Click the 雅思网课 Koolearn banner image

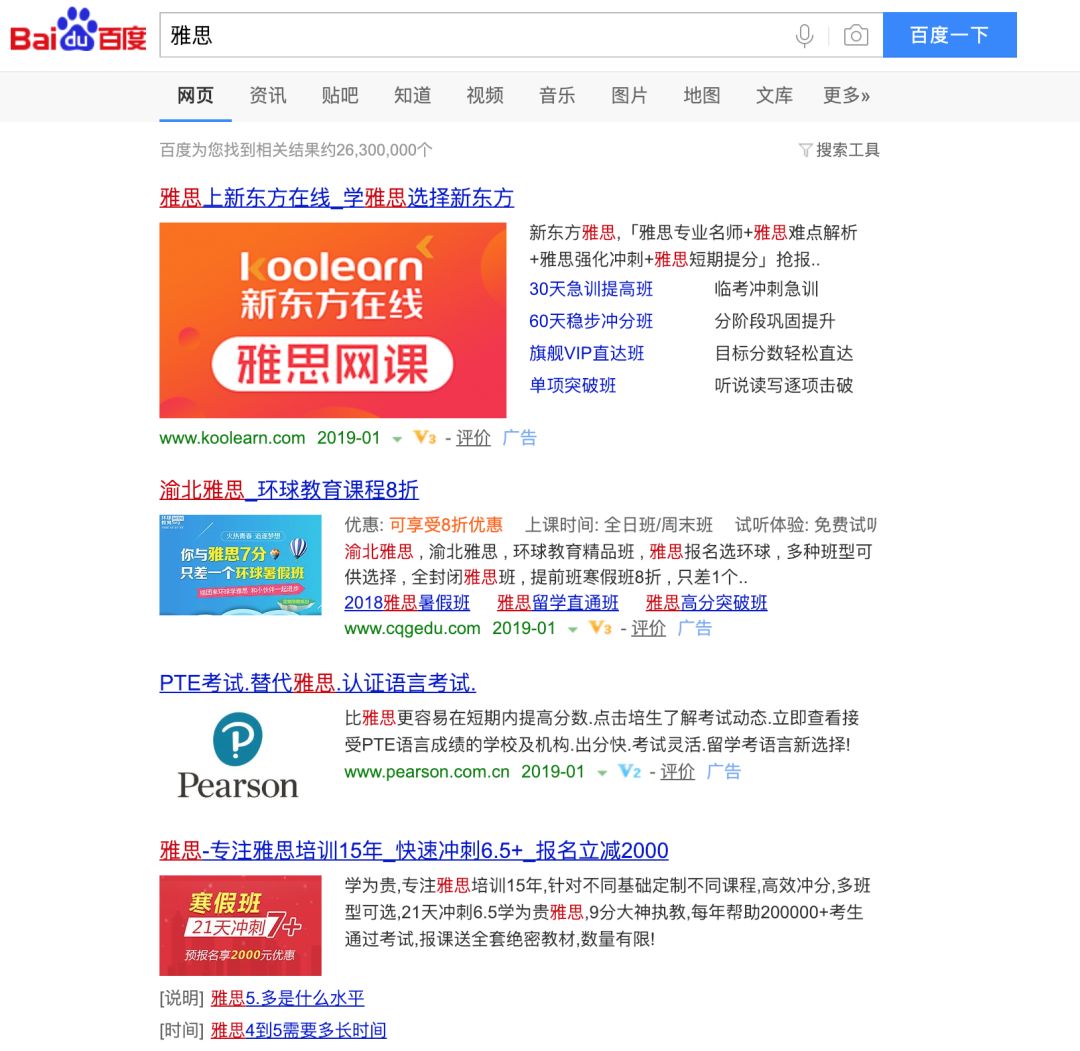[x=332, y=319]
